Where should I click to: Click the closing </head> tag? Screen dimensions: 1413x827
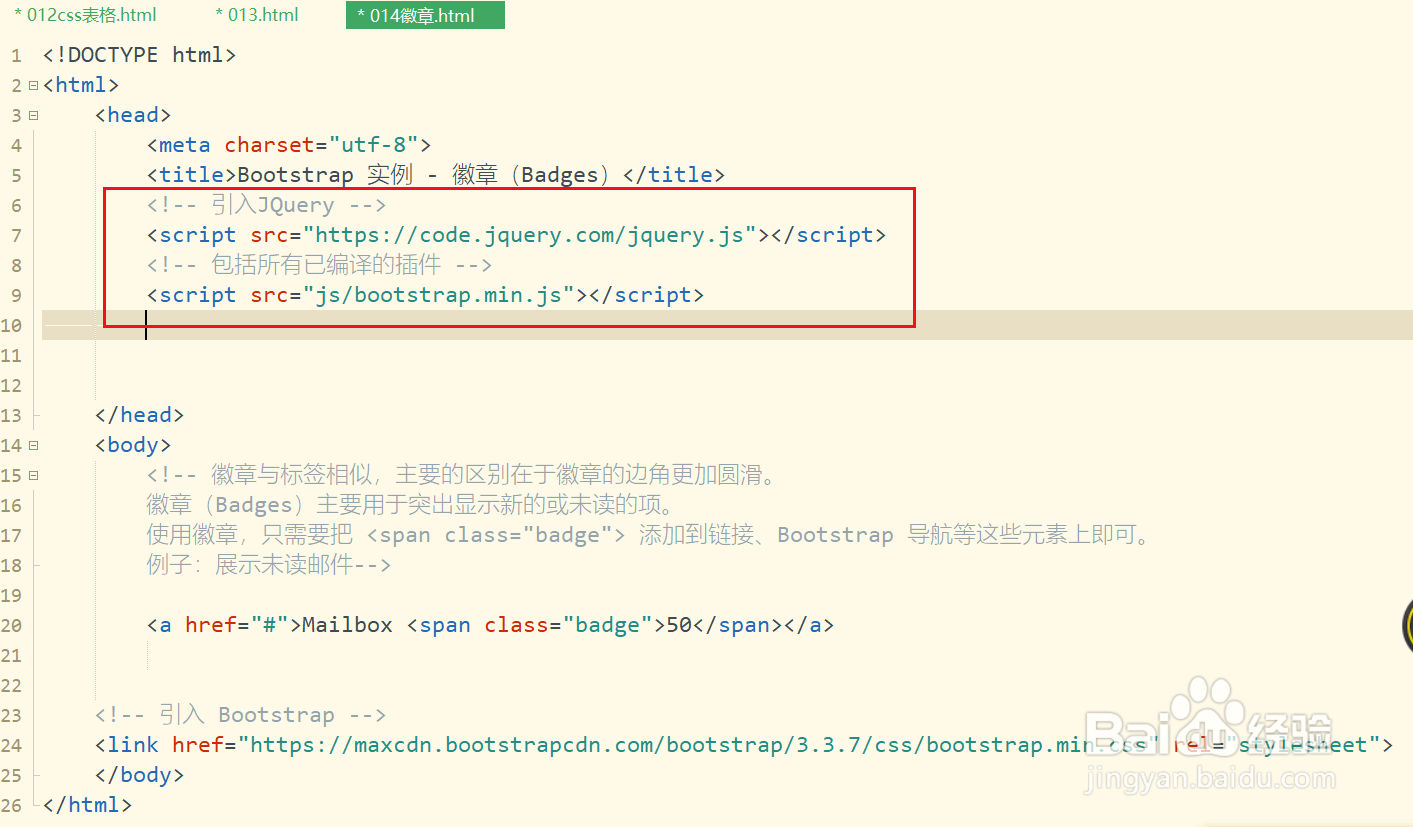pos(140,415)
